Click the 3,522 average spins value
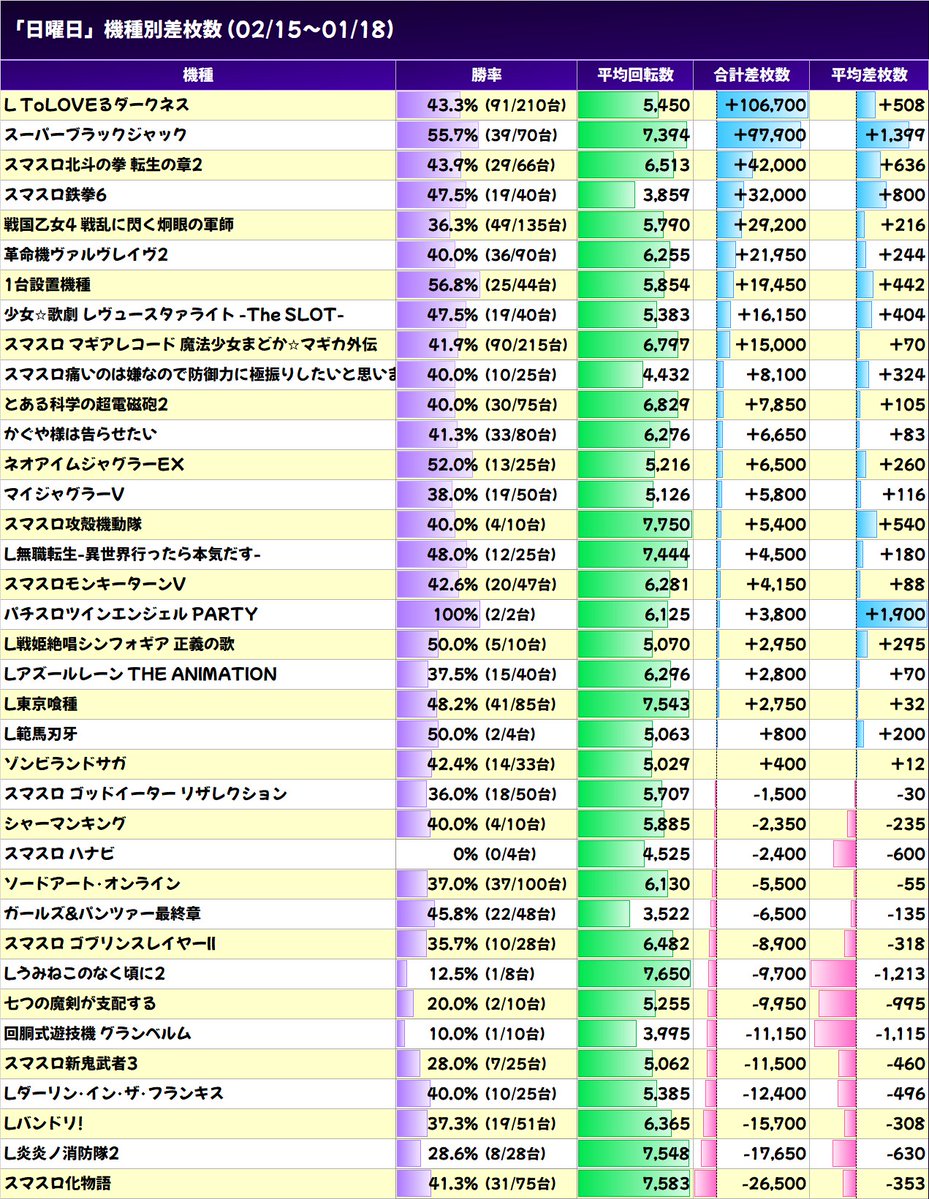Image resolution: width=929 pixels, height=1199 pixels. click(x=666, y=913)
